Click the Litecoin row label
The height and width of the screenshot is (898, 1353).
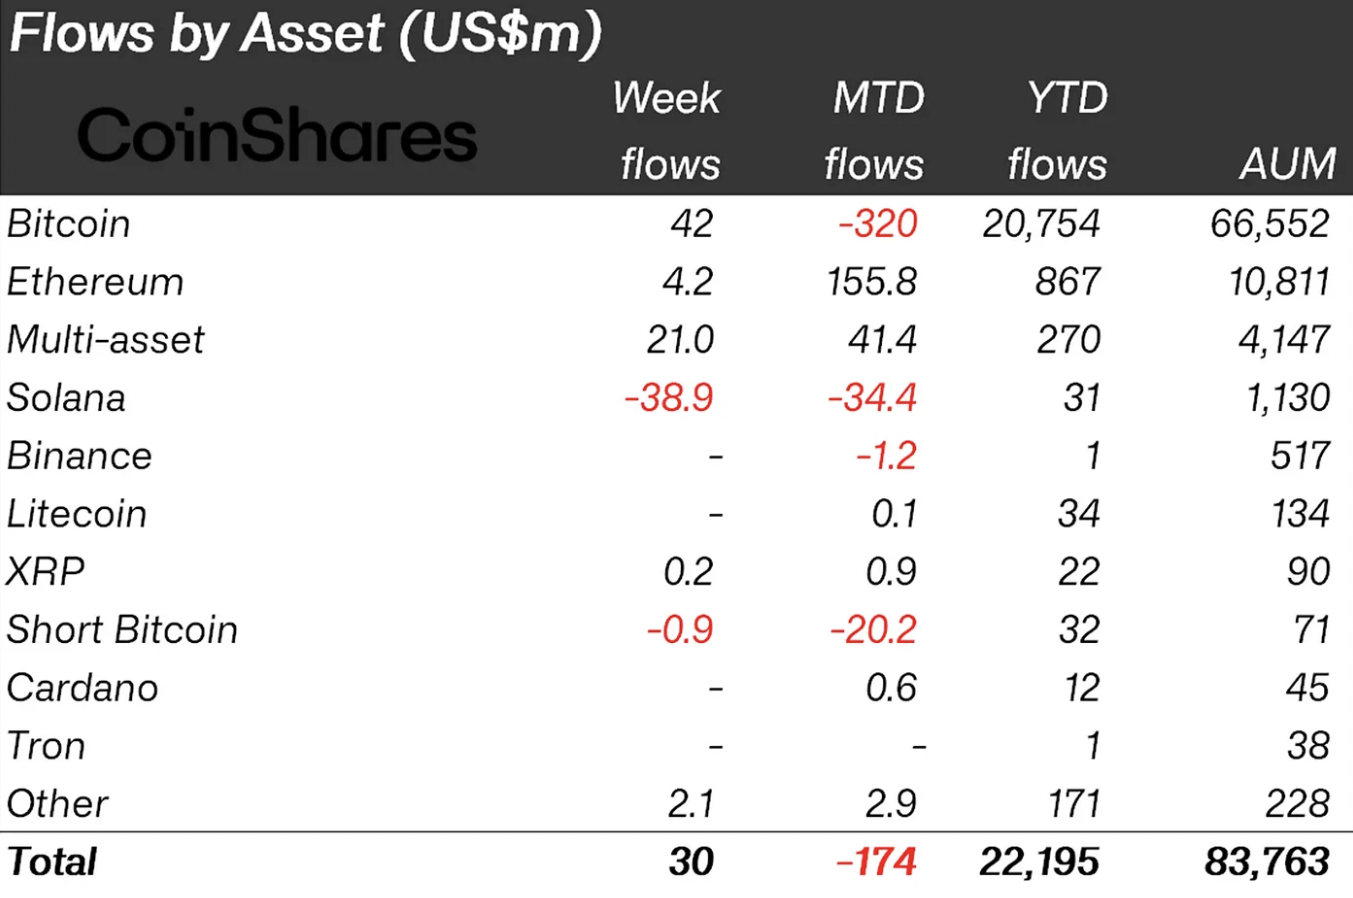(76, 514)
